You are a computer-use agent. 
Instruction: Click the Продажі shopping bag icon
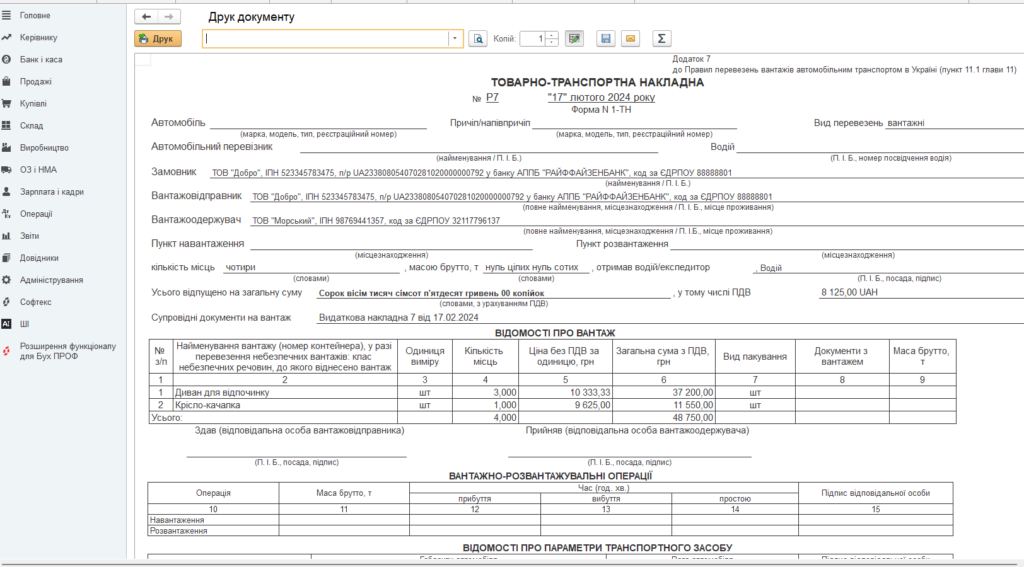(x=7, y=82)
